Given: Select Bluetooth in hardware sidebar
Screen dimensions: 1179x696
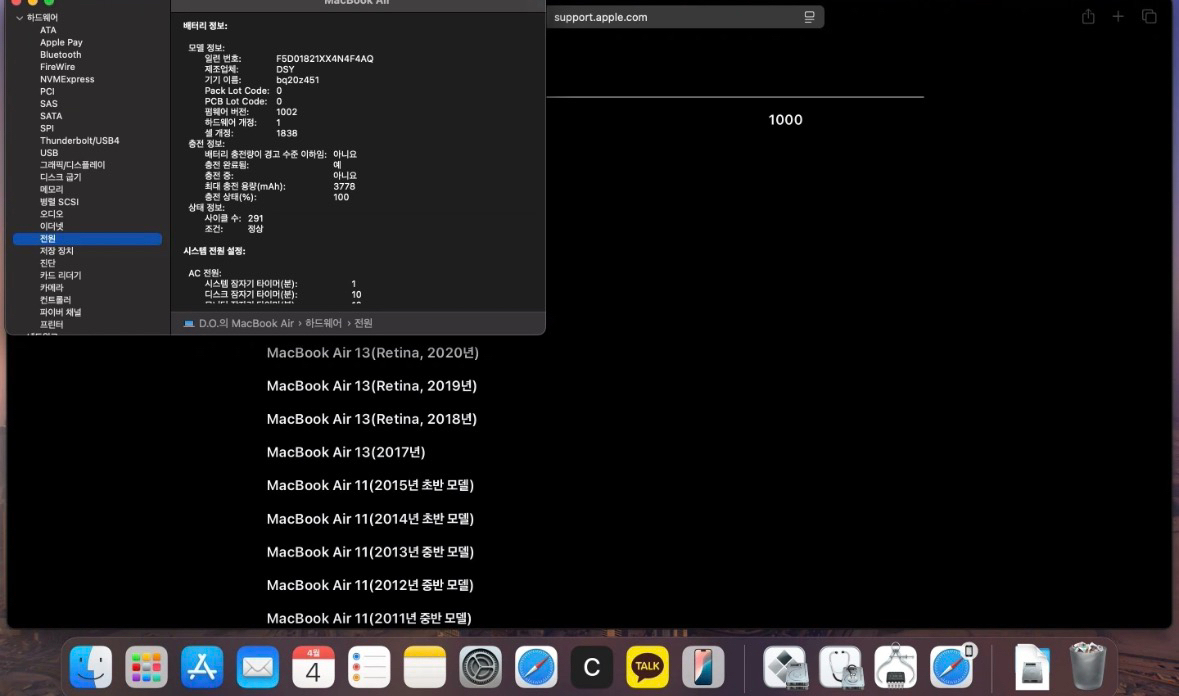Looking at the screenshot, I should tap(60, 55).
